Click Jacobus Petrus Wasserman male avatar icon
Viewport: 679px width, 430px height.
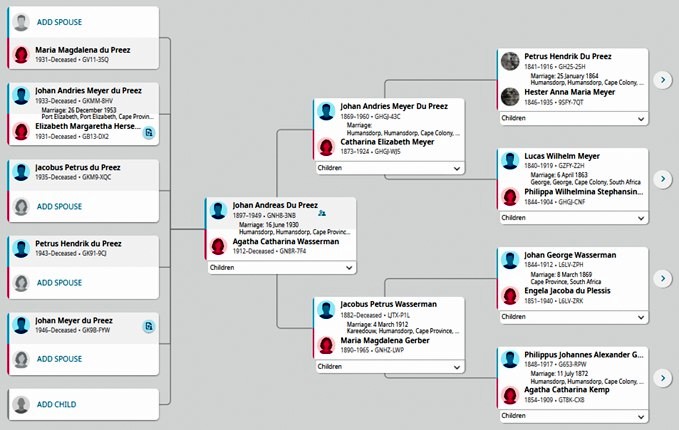[326, 309]
